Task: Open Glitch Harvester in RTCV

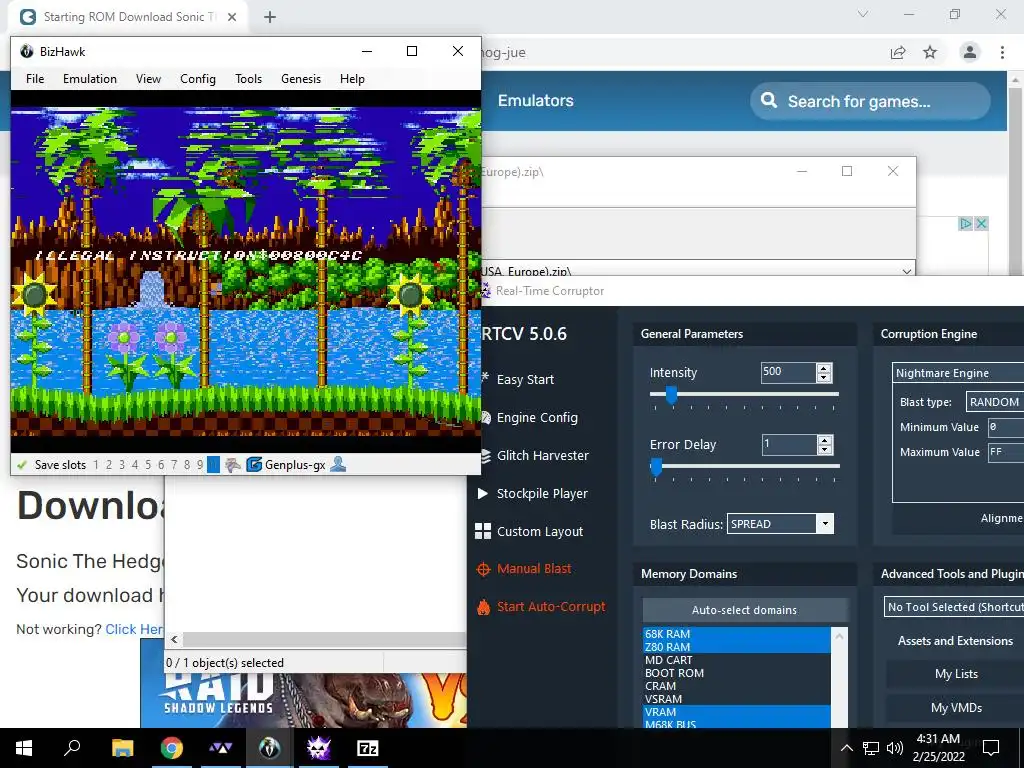Action: click(x=543, y=455)
